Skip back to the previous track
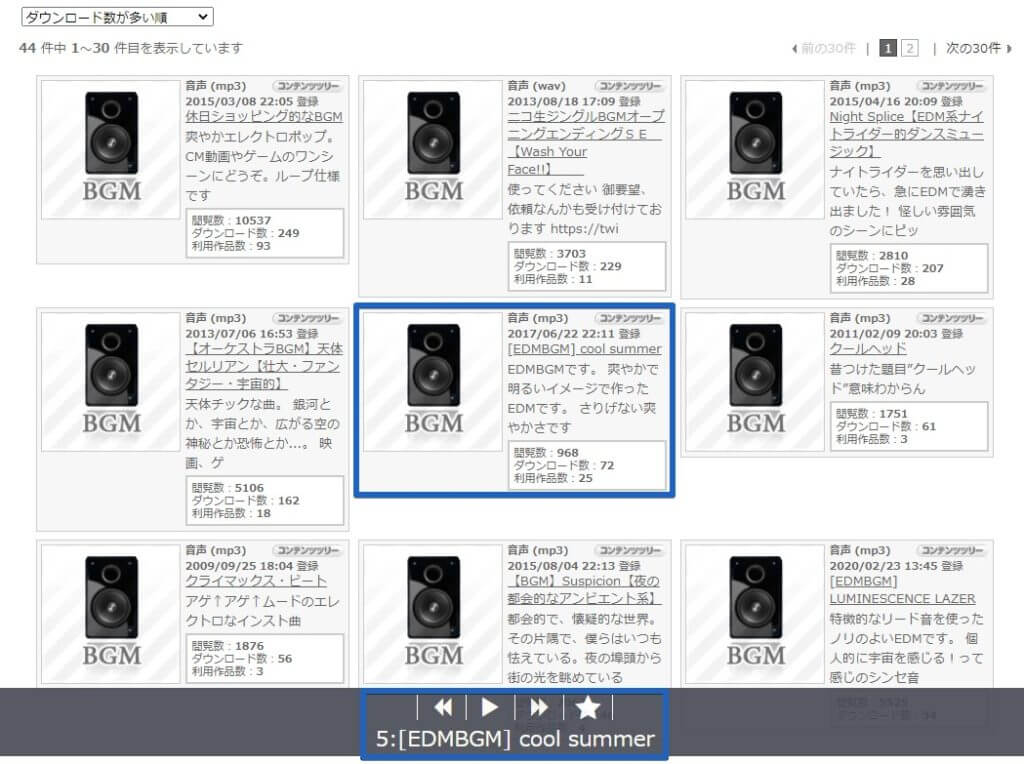1024x764 pixels. [442, 708]
